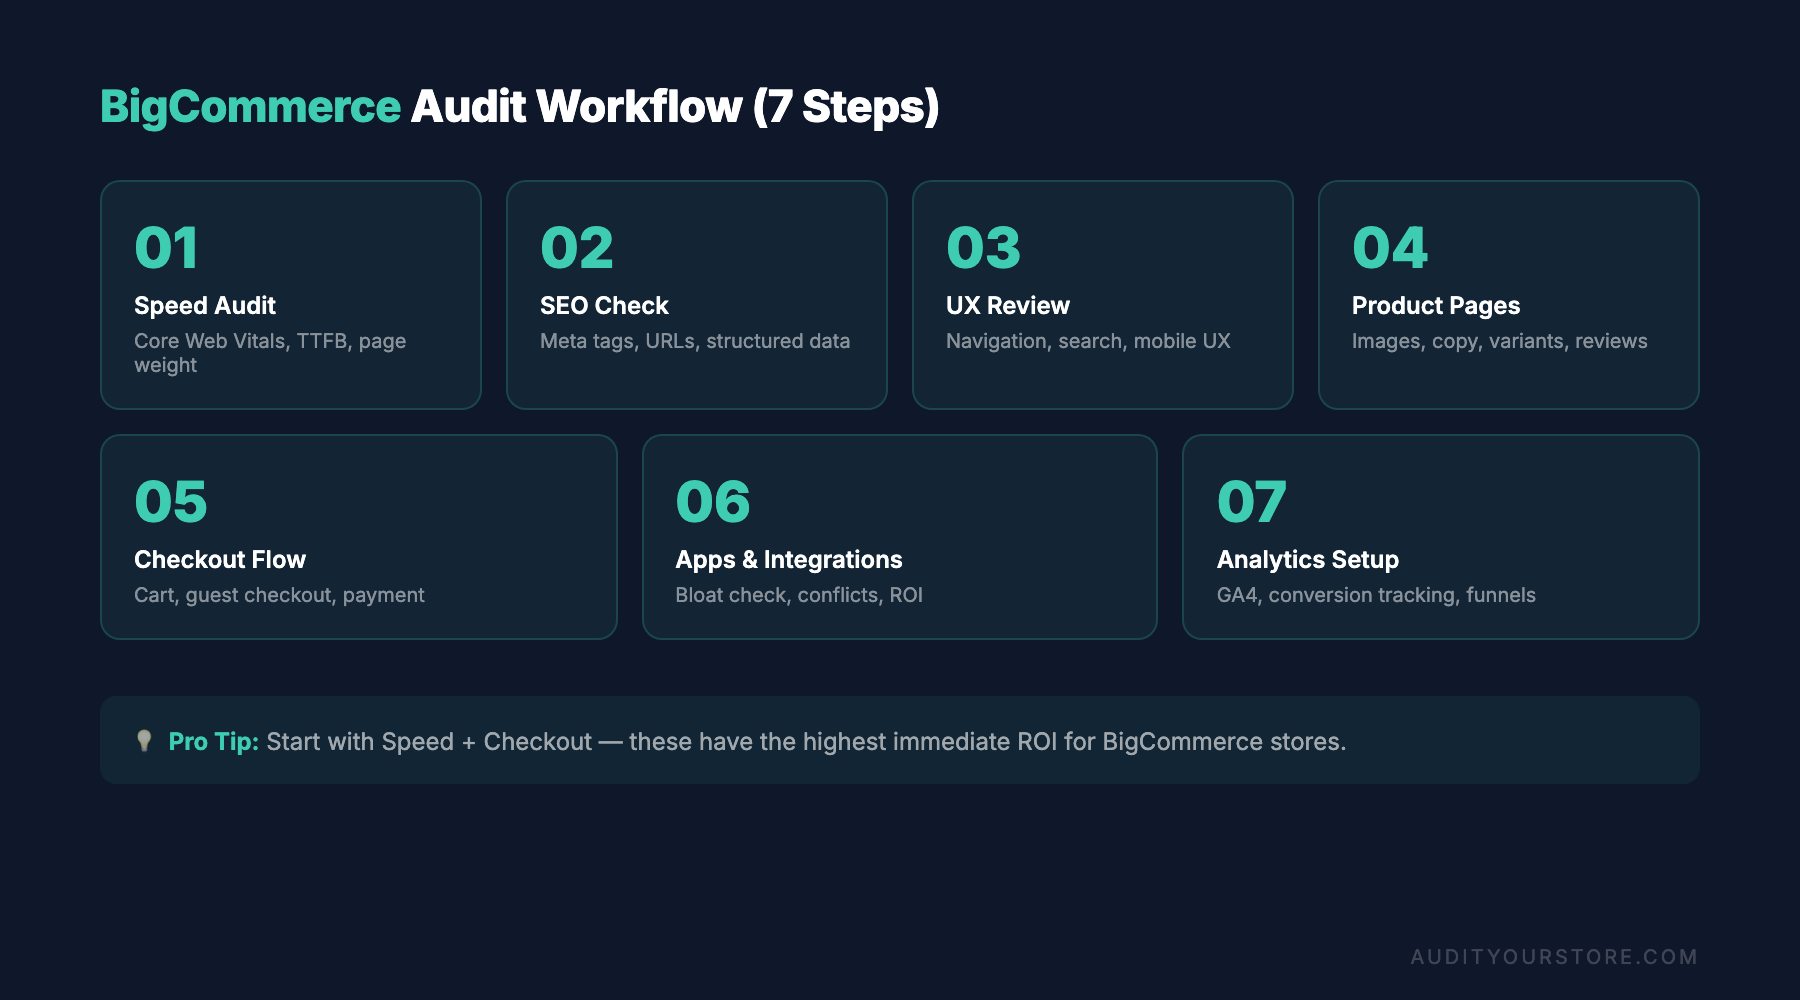Click the Core Web Vitals description text
The width and height of the screenshot is (1800, 1000).
coord(270,353)
